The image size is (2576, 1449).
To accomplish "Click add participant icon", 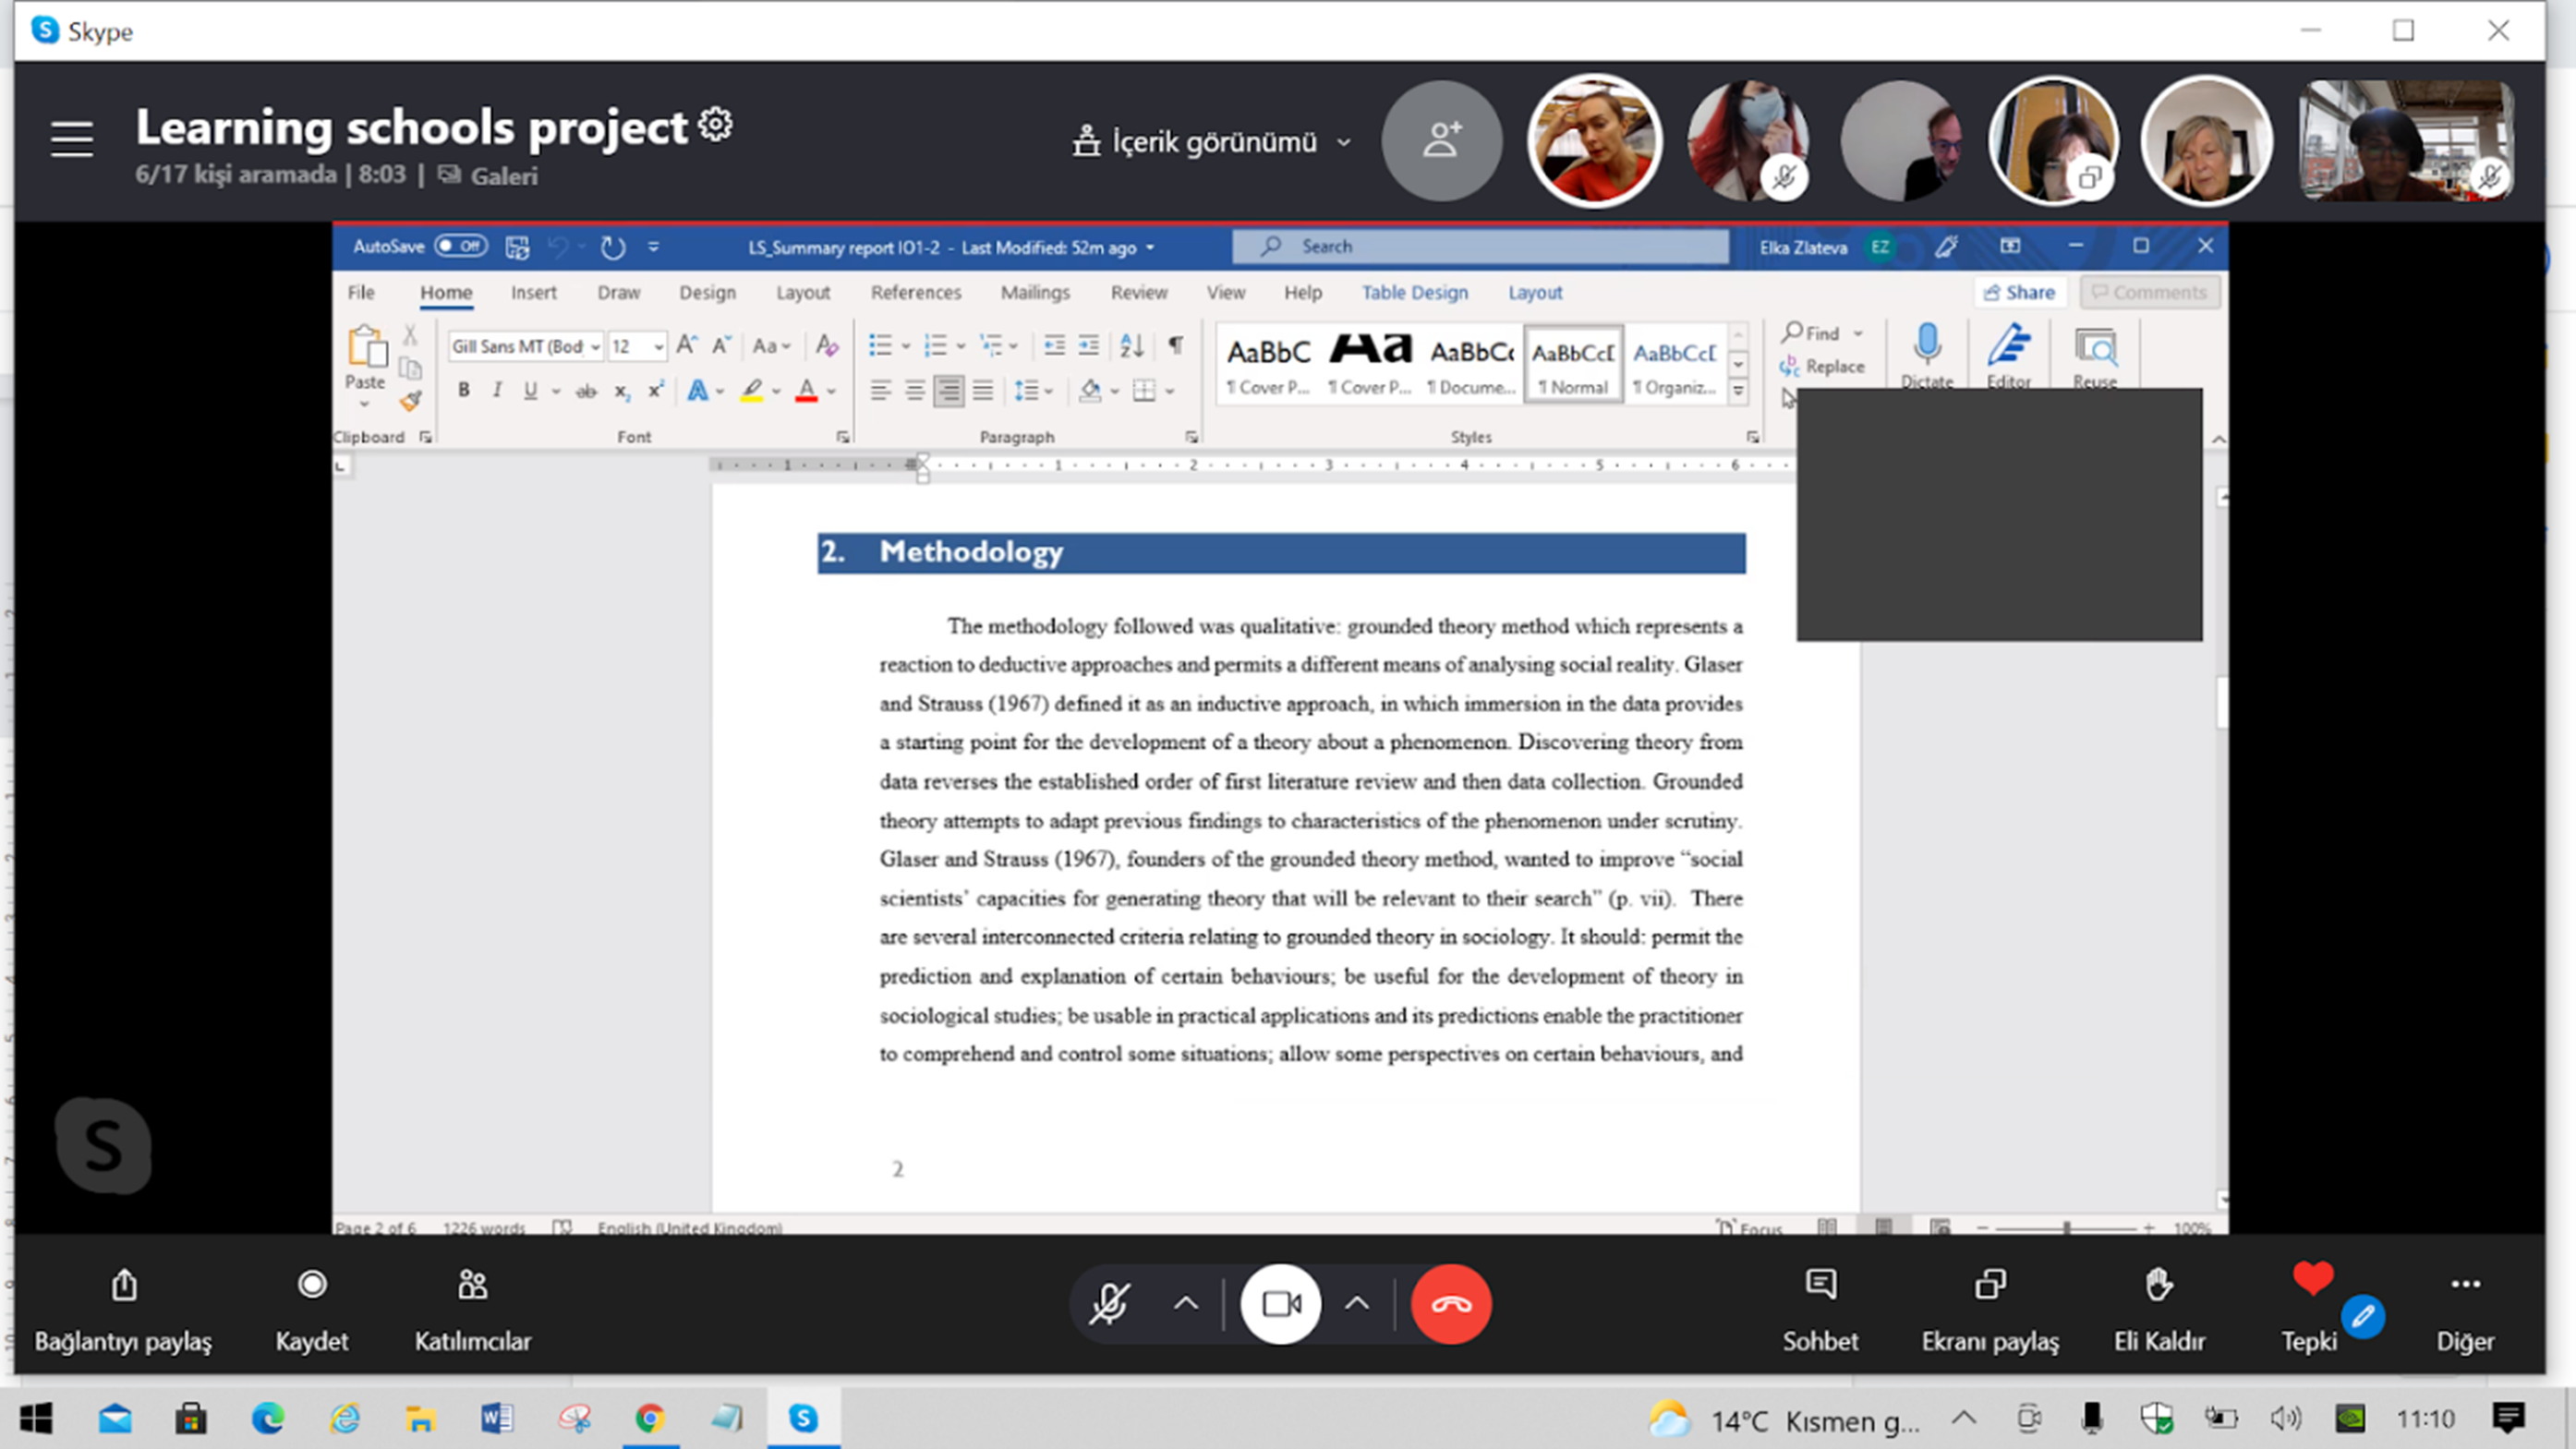I will click(x=1441, y=140).
